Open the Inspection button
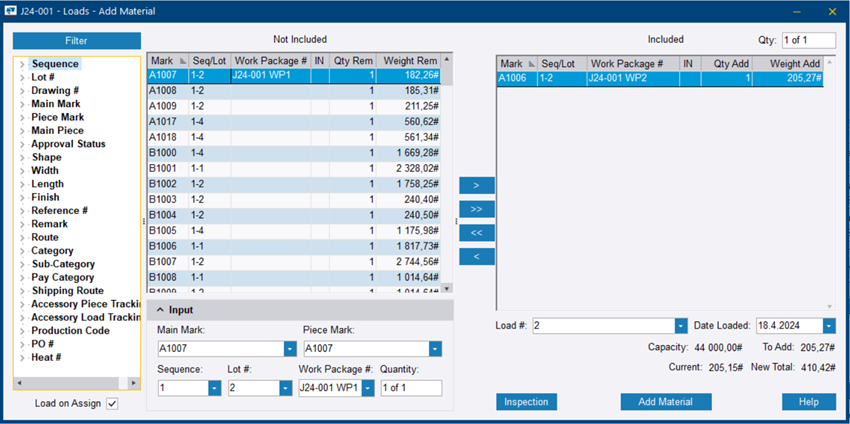 pyautogui.click(x=526, y=401)
